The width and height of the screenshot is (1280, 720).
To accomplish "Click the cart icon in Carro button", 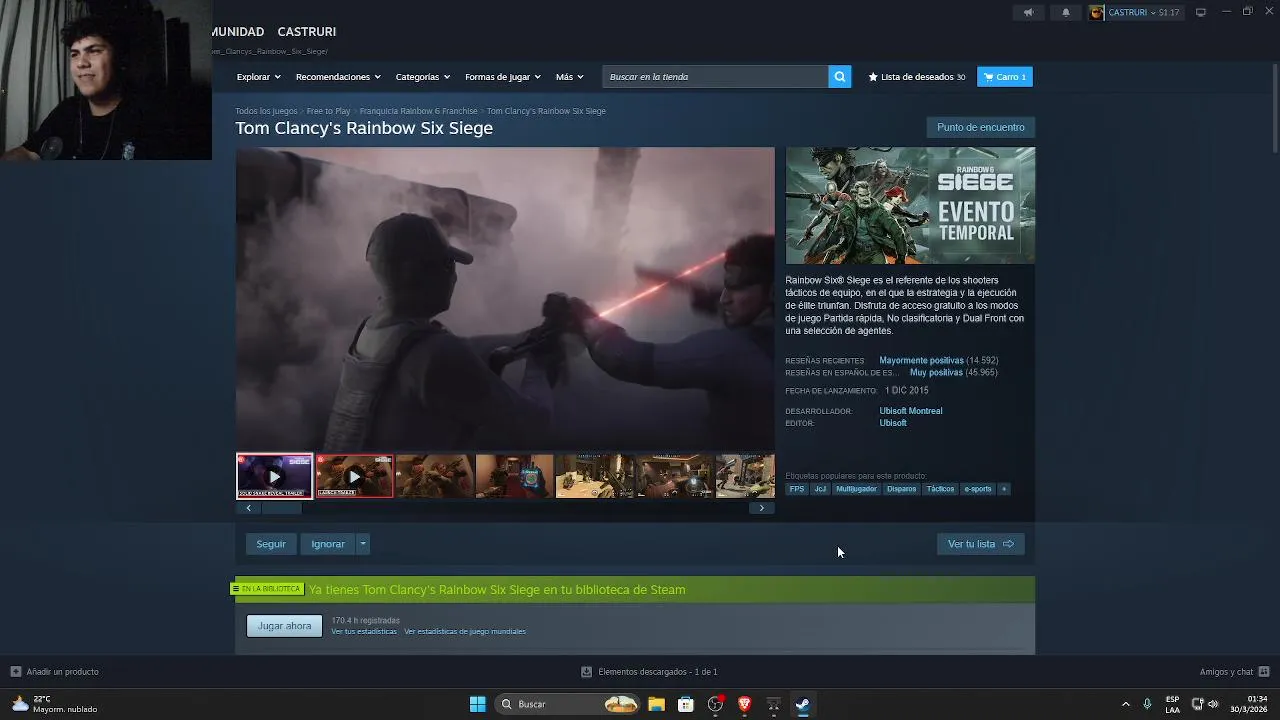I will pos(988,77).
